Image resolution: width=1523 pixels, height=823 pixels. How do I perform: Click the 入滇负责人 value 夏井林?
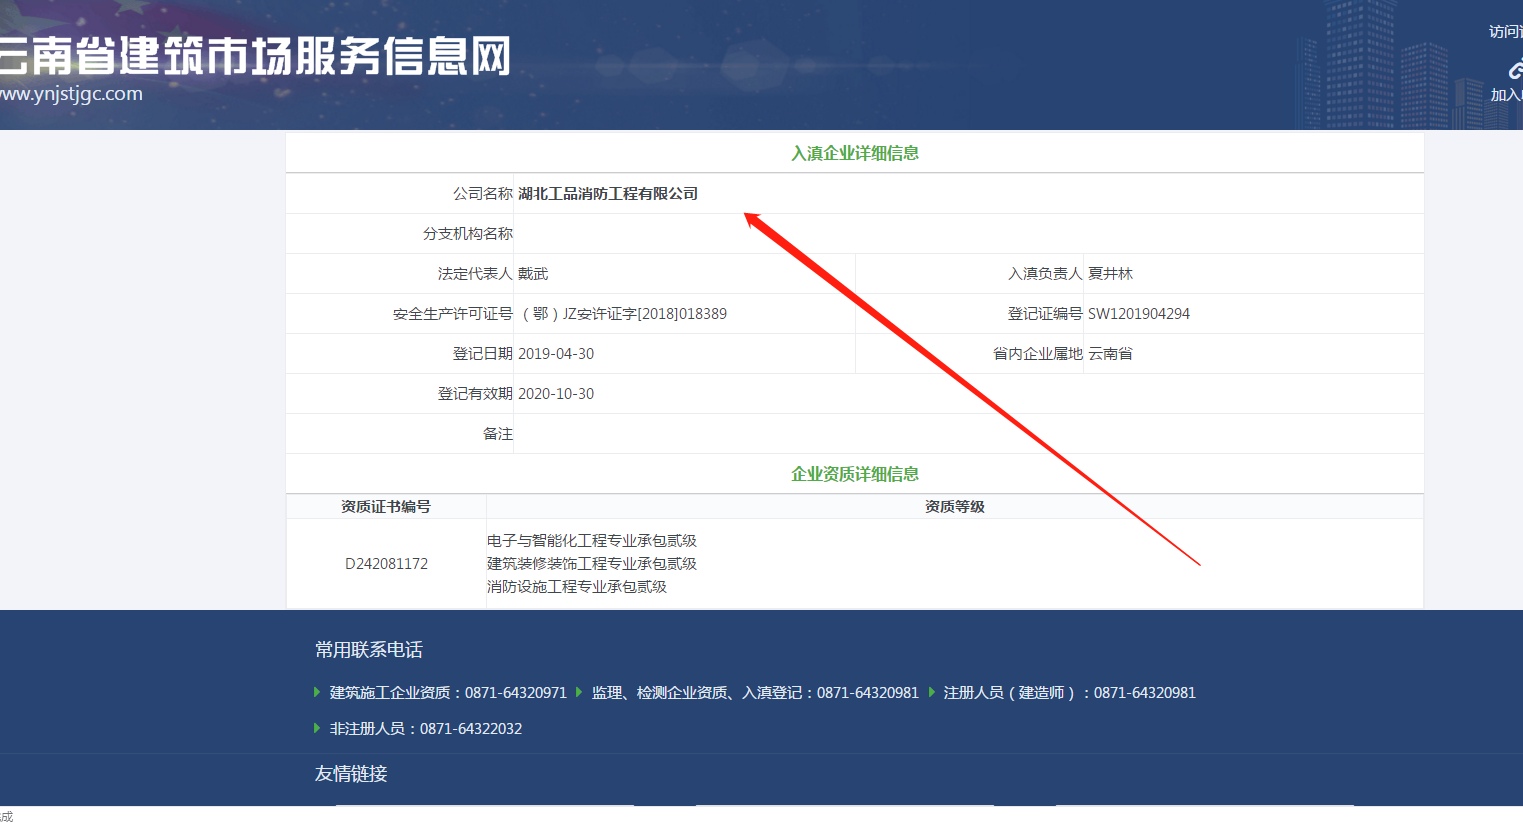1110,274
